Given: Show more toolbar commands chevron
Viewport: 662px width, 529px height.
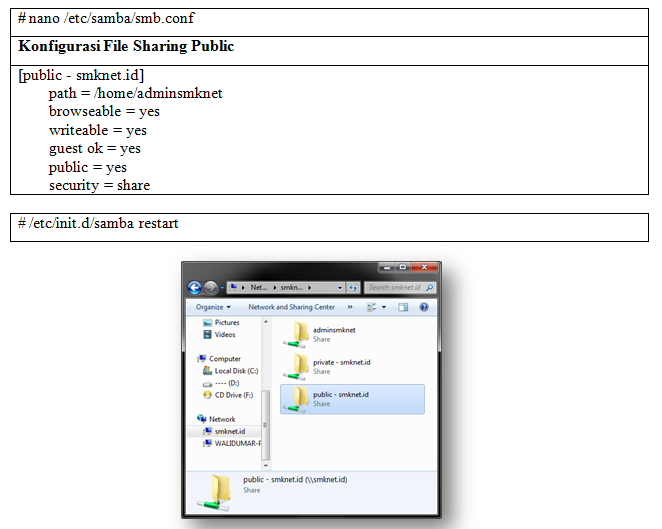Looking at the screenshot, I should [x=352, y=307].
